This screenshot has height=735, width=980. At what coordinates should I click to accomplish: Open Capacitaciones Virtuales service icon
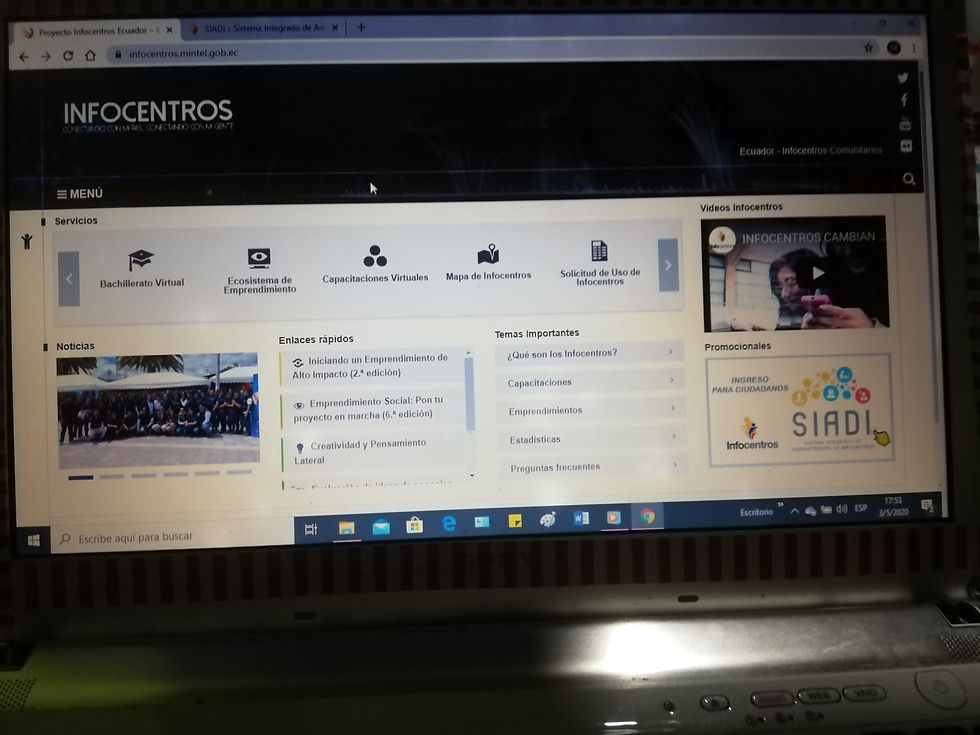pyautogui.click(x=375, y=256)
